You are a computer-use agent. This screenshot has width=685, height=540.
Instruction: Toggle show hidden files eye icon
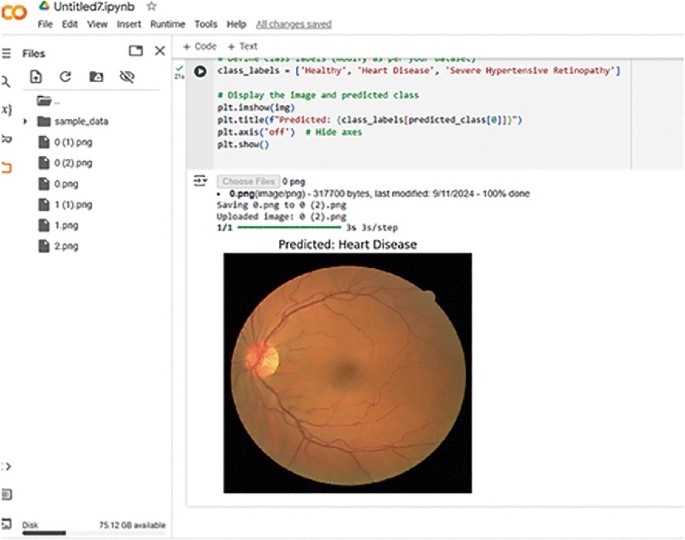126,76
